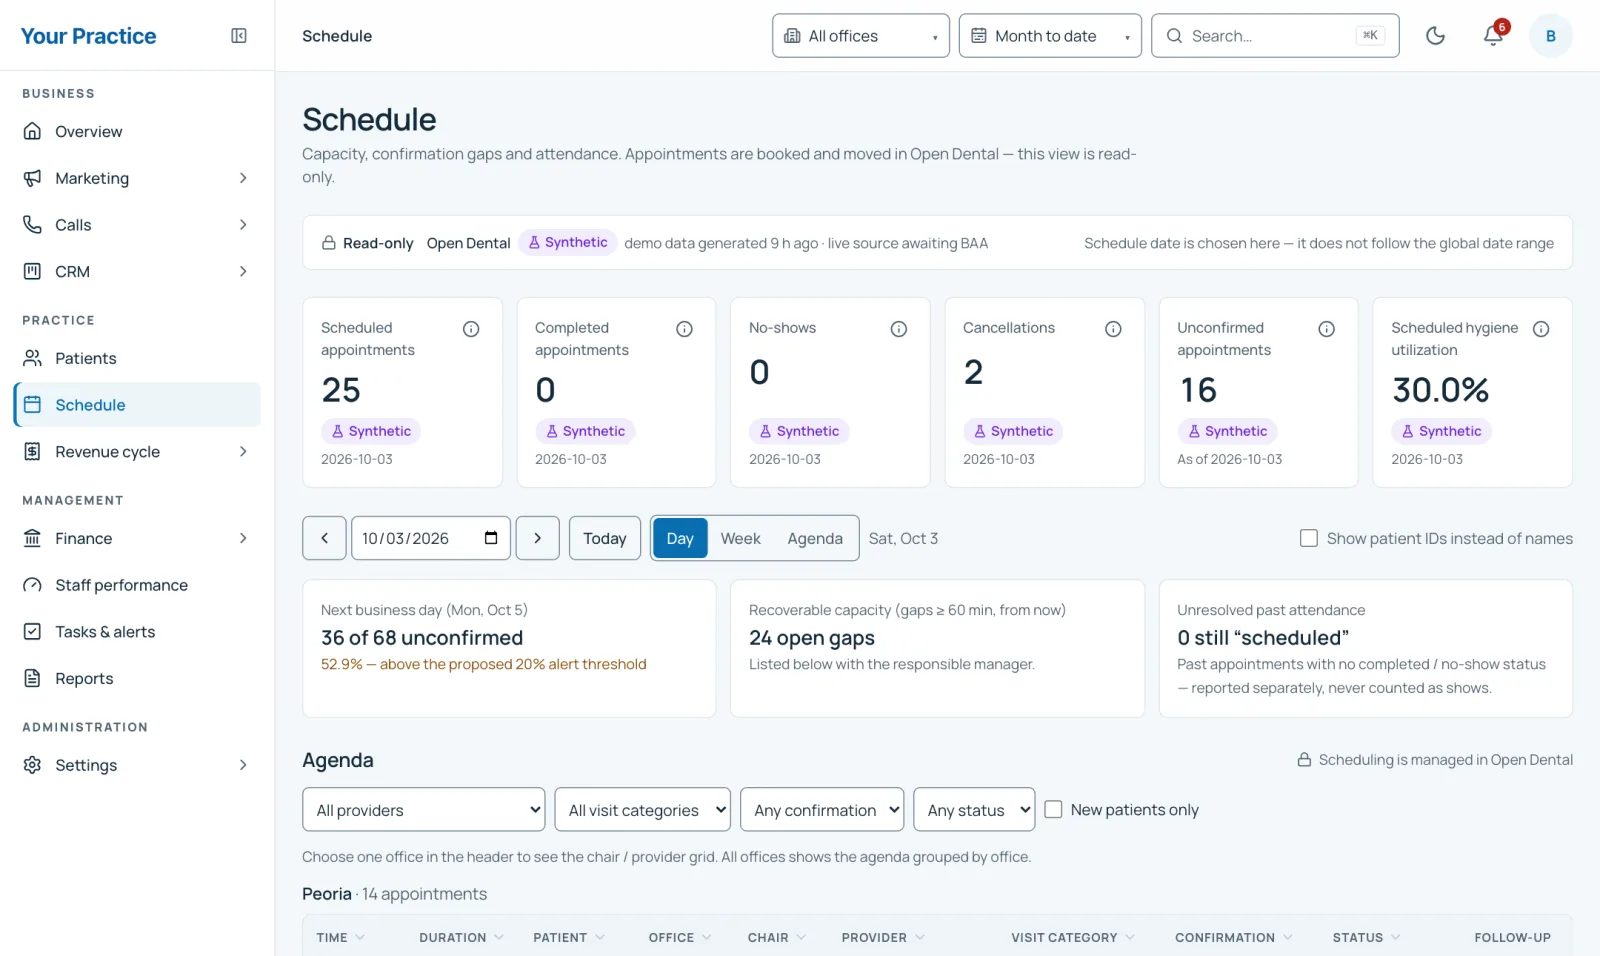Open the Schedule sidebar item

137,405
